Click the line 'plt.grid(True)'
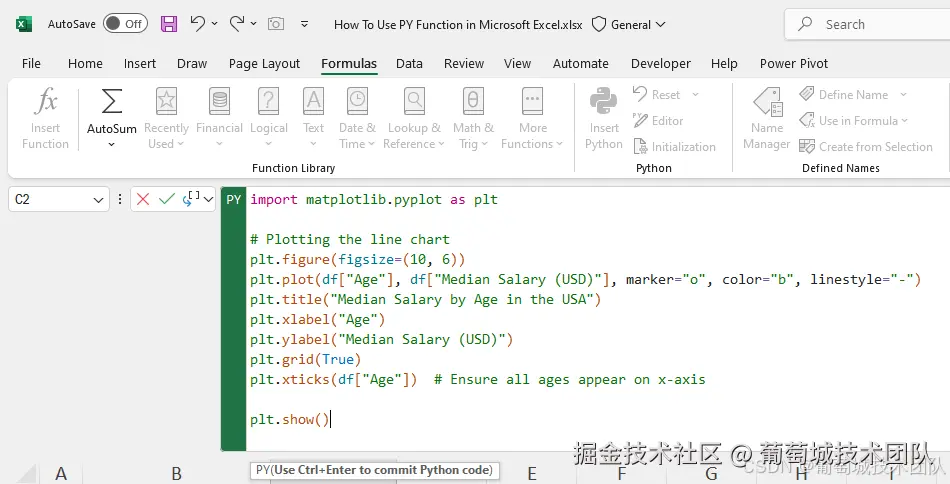The width and height of the screenshot is (950, 484). (305, 359)
